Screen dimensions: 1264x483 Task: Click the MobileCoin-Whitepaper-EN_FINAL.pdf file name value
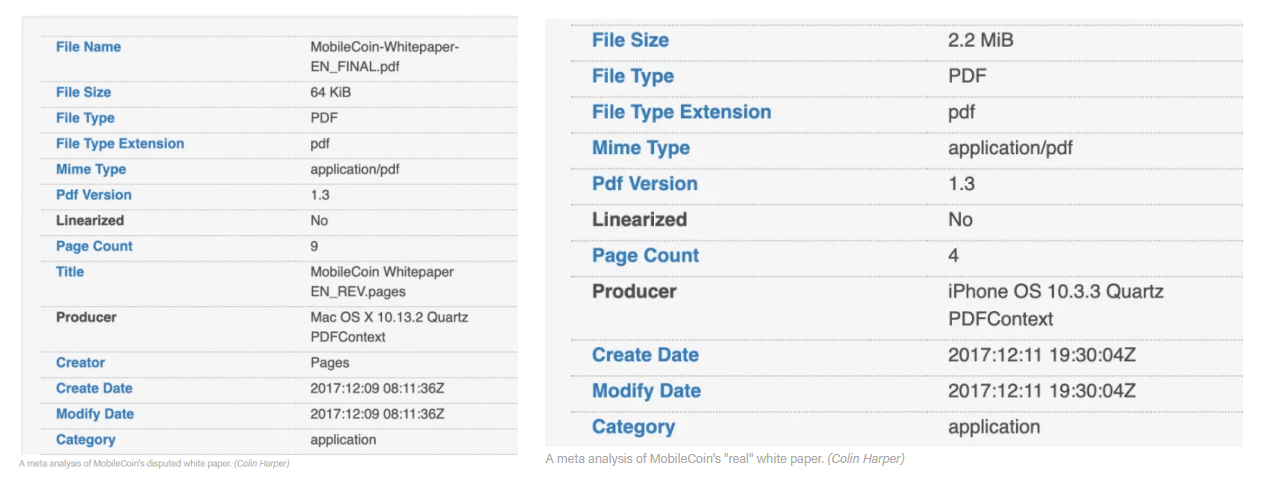click(384, 57)
